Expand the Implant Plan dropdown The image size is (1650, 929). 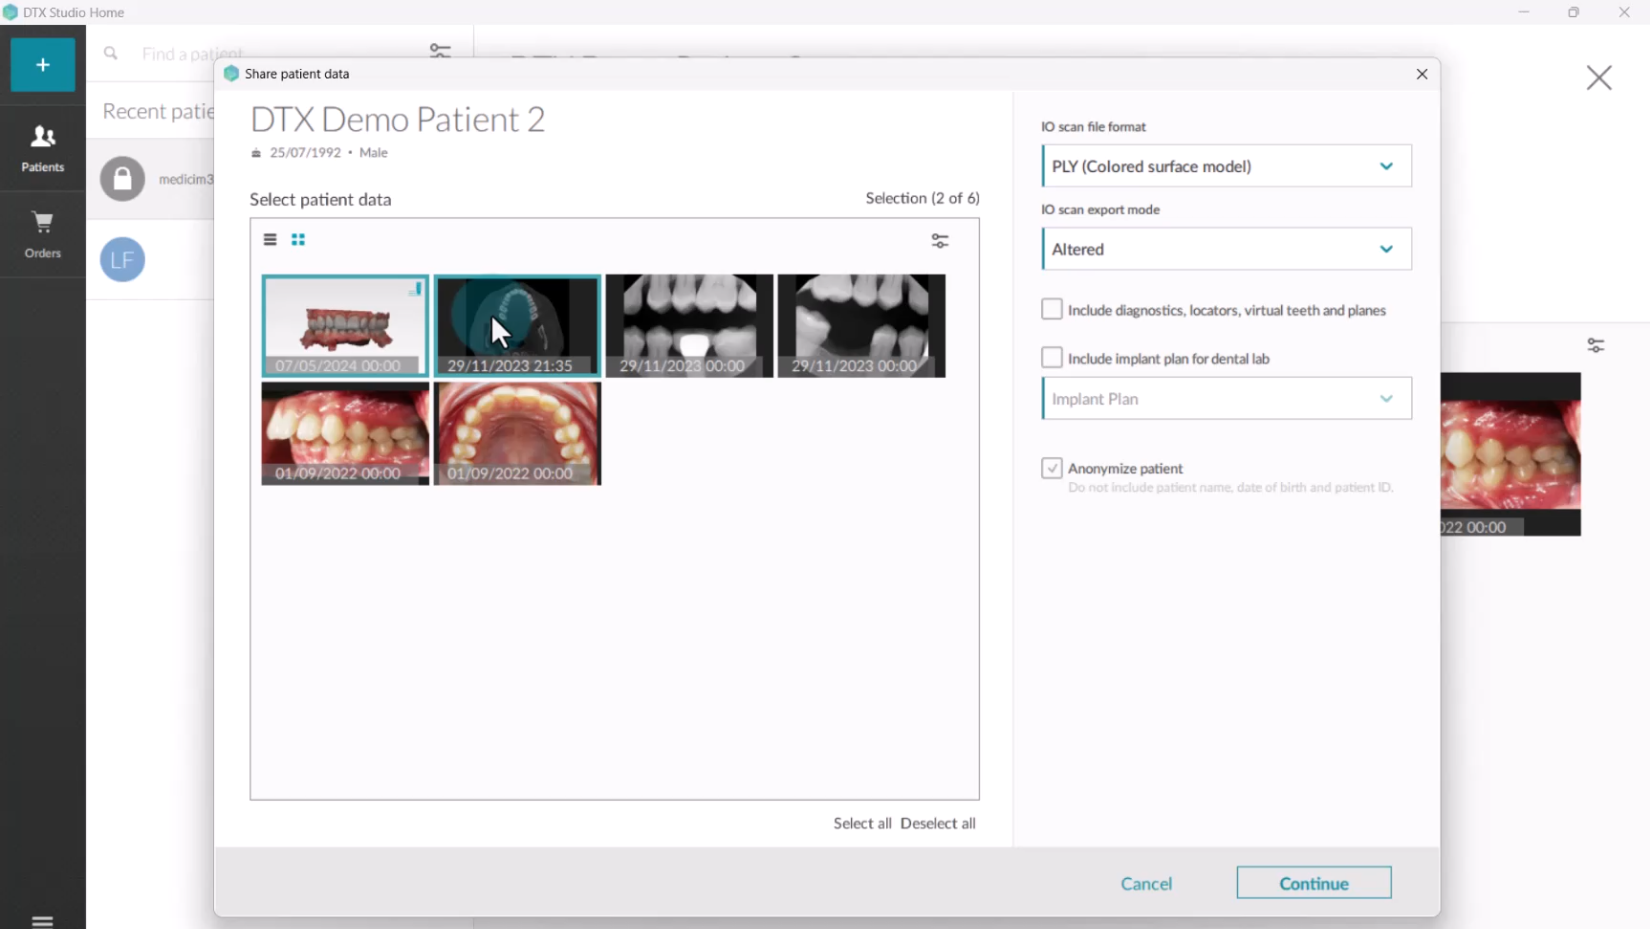pos(1226,399)
